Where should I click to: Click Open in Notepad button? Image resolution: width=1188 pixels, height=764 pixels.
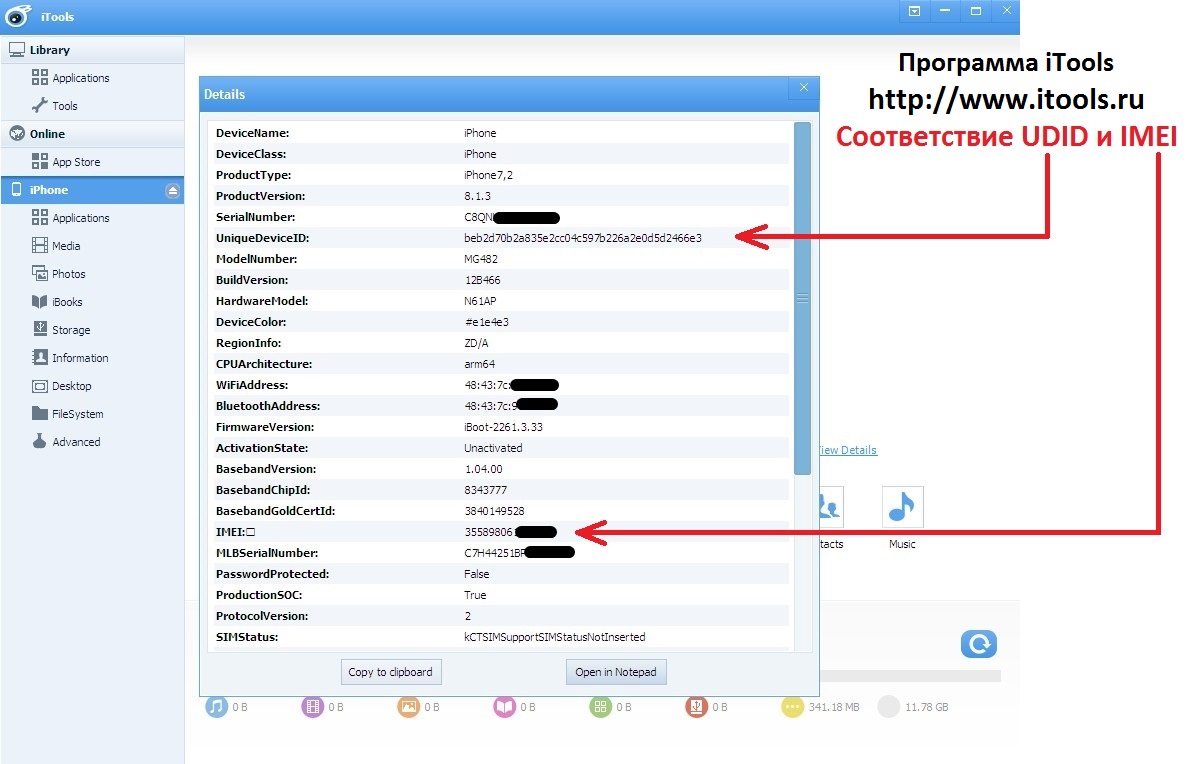point(616,672)
